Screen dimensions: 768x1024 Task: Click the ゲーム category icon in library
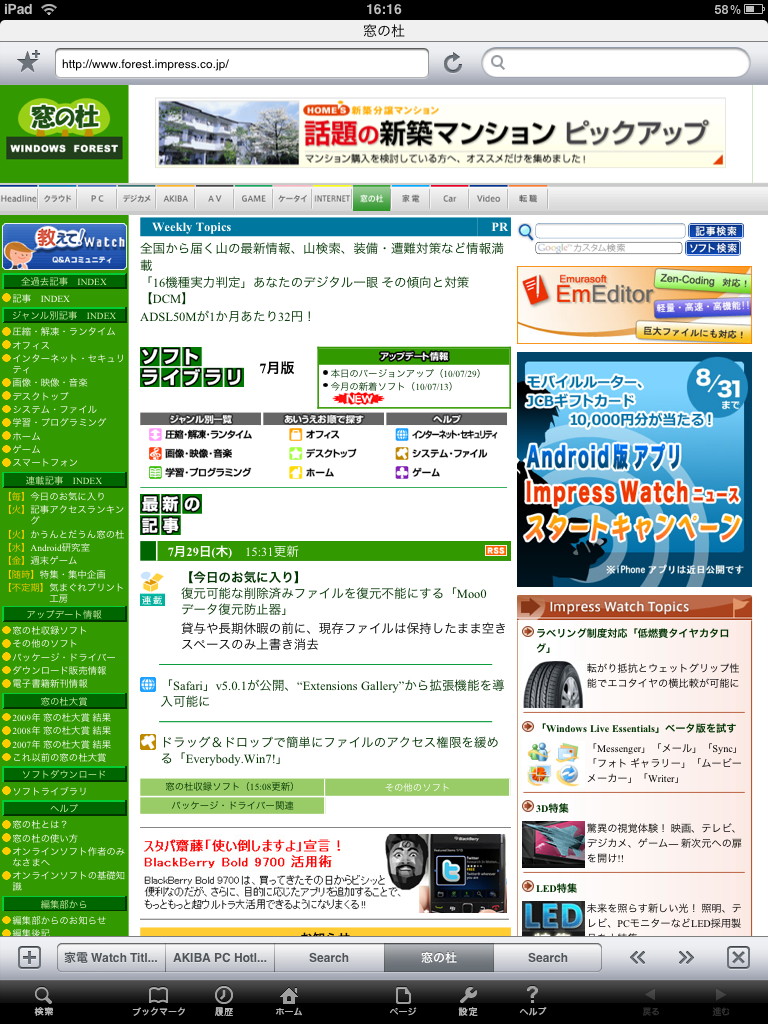402,472
